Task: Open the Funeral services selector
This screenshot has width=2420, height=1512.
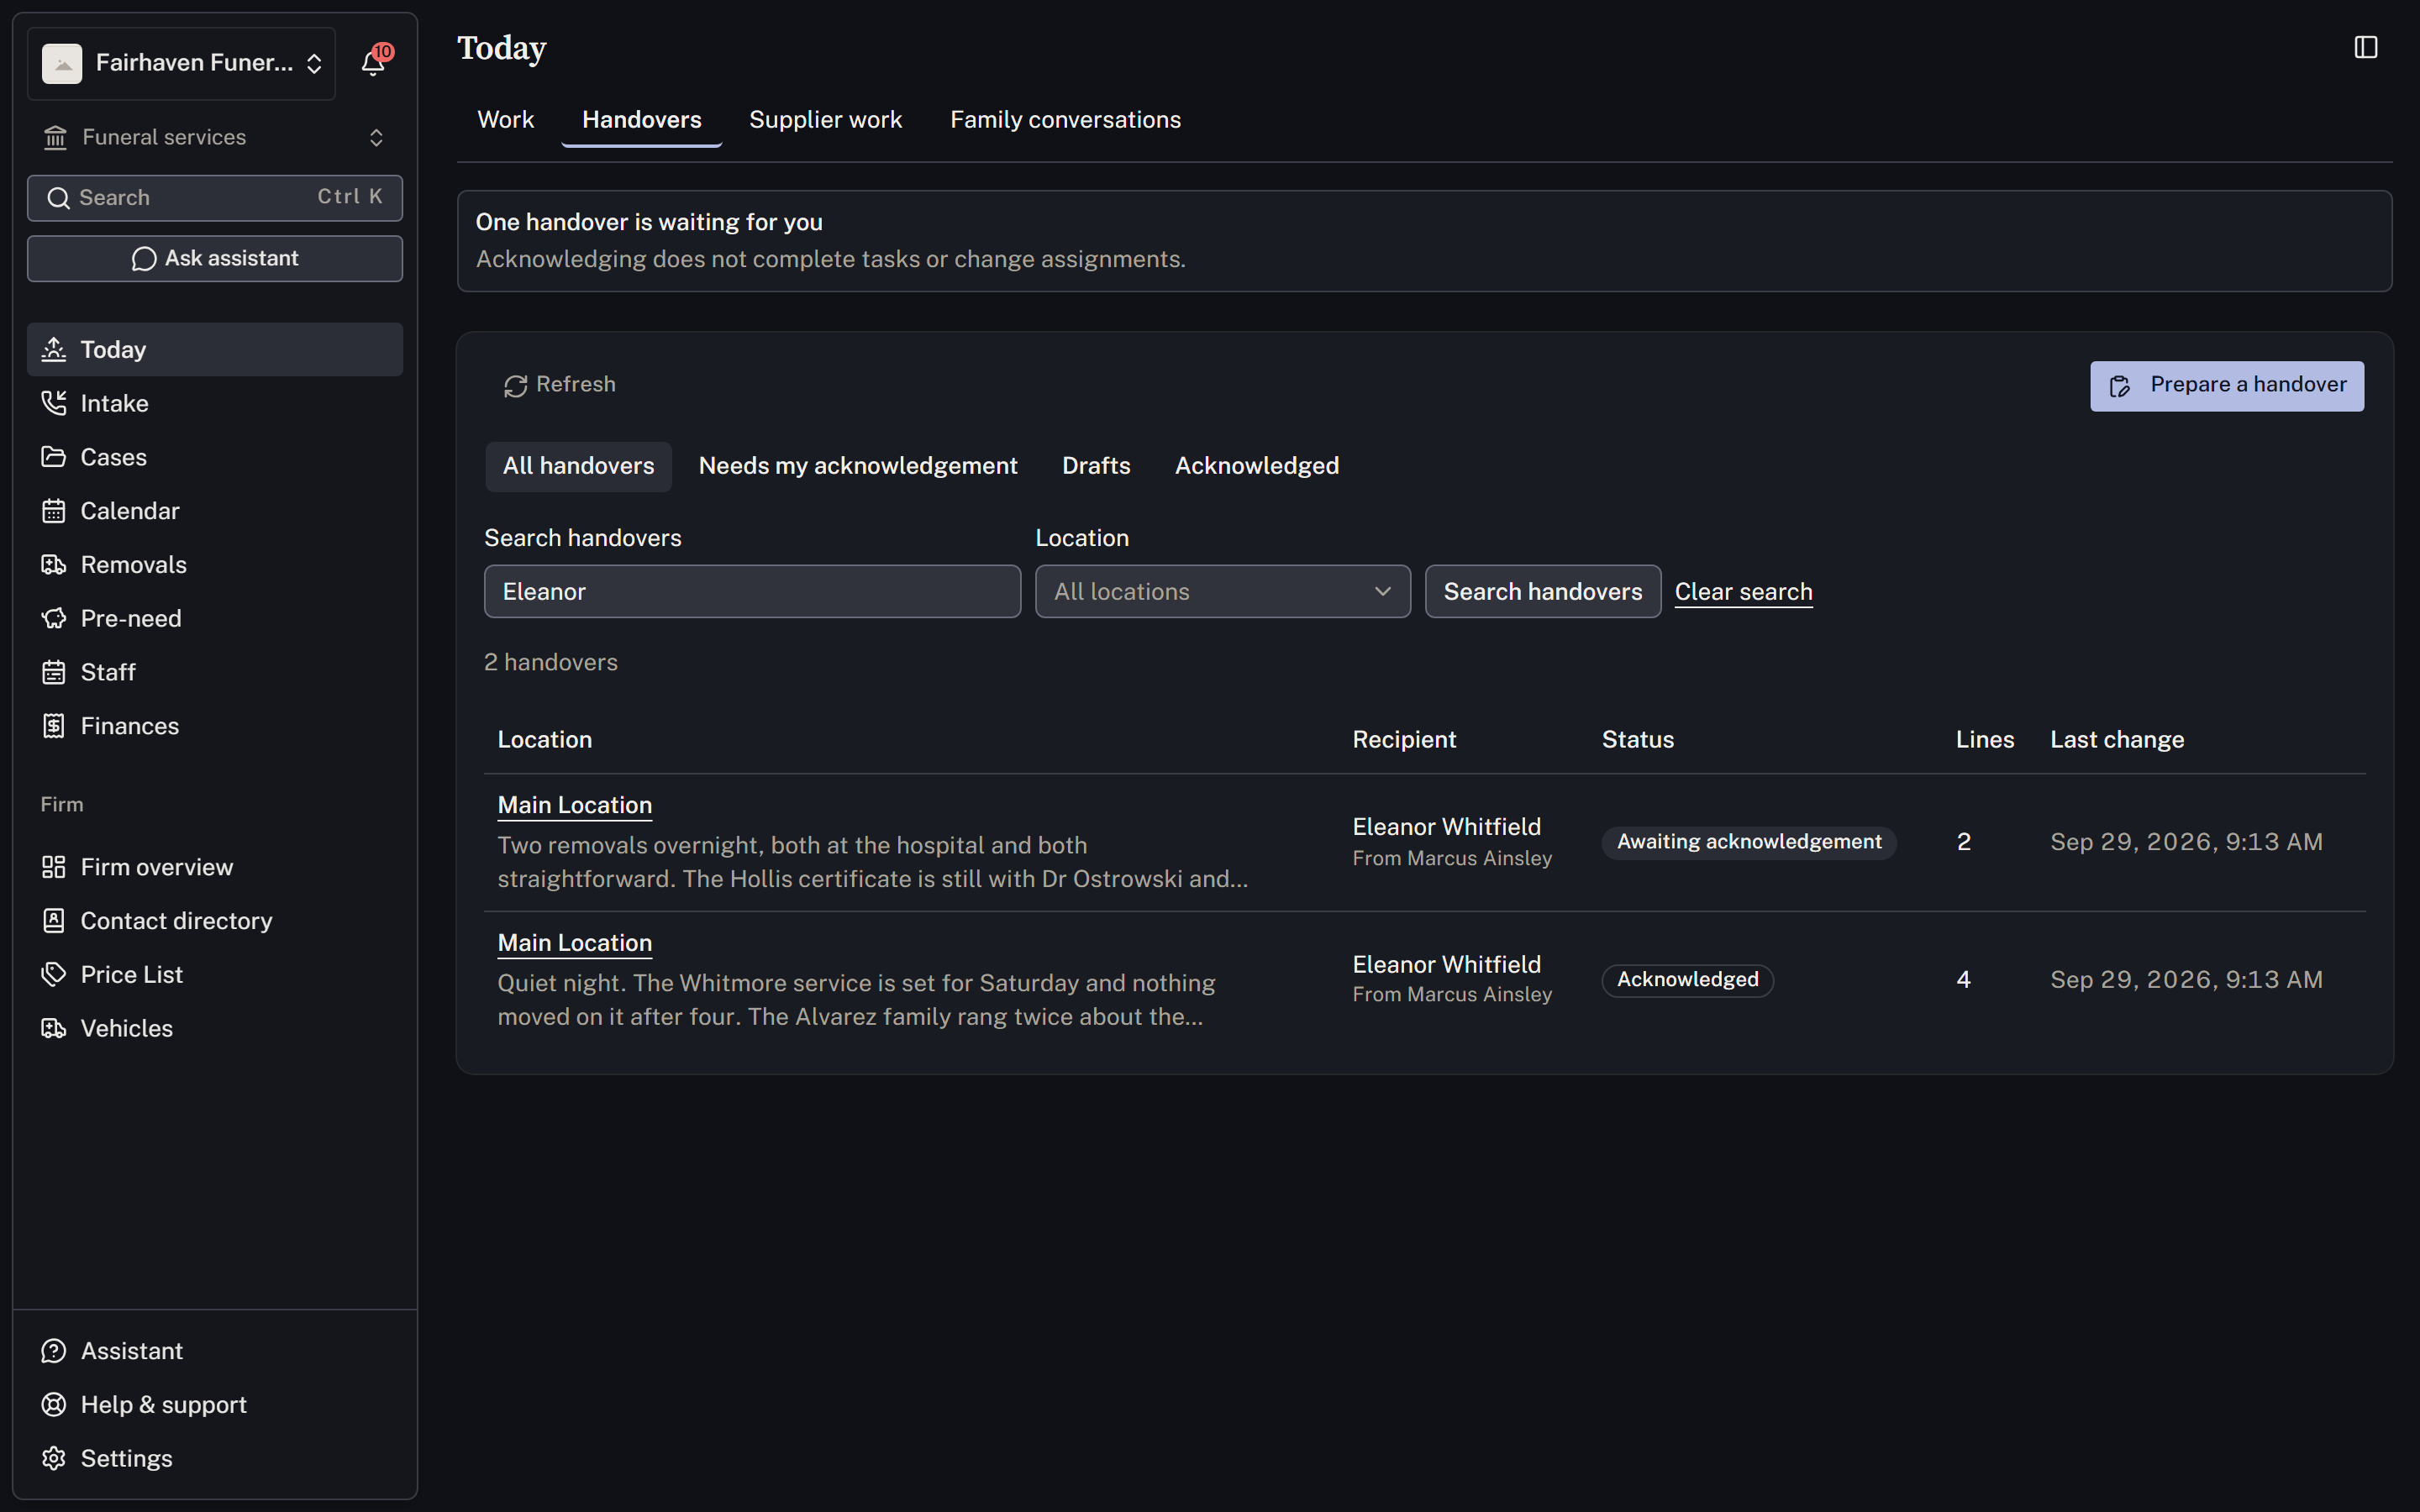Action: 214,137
